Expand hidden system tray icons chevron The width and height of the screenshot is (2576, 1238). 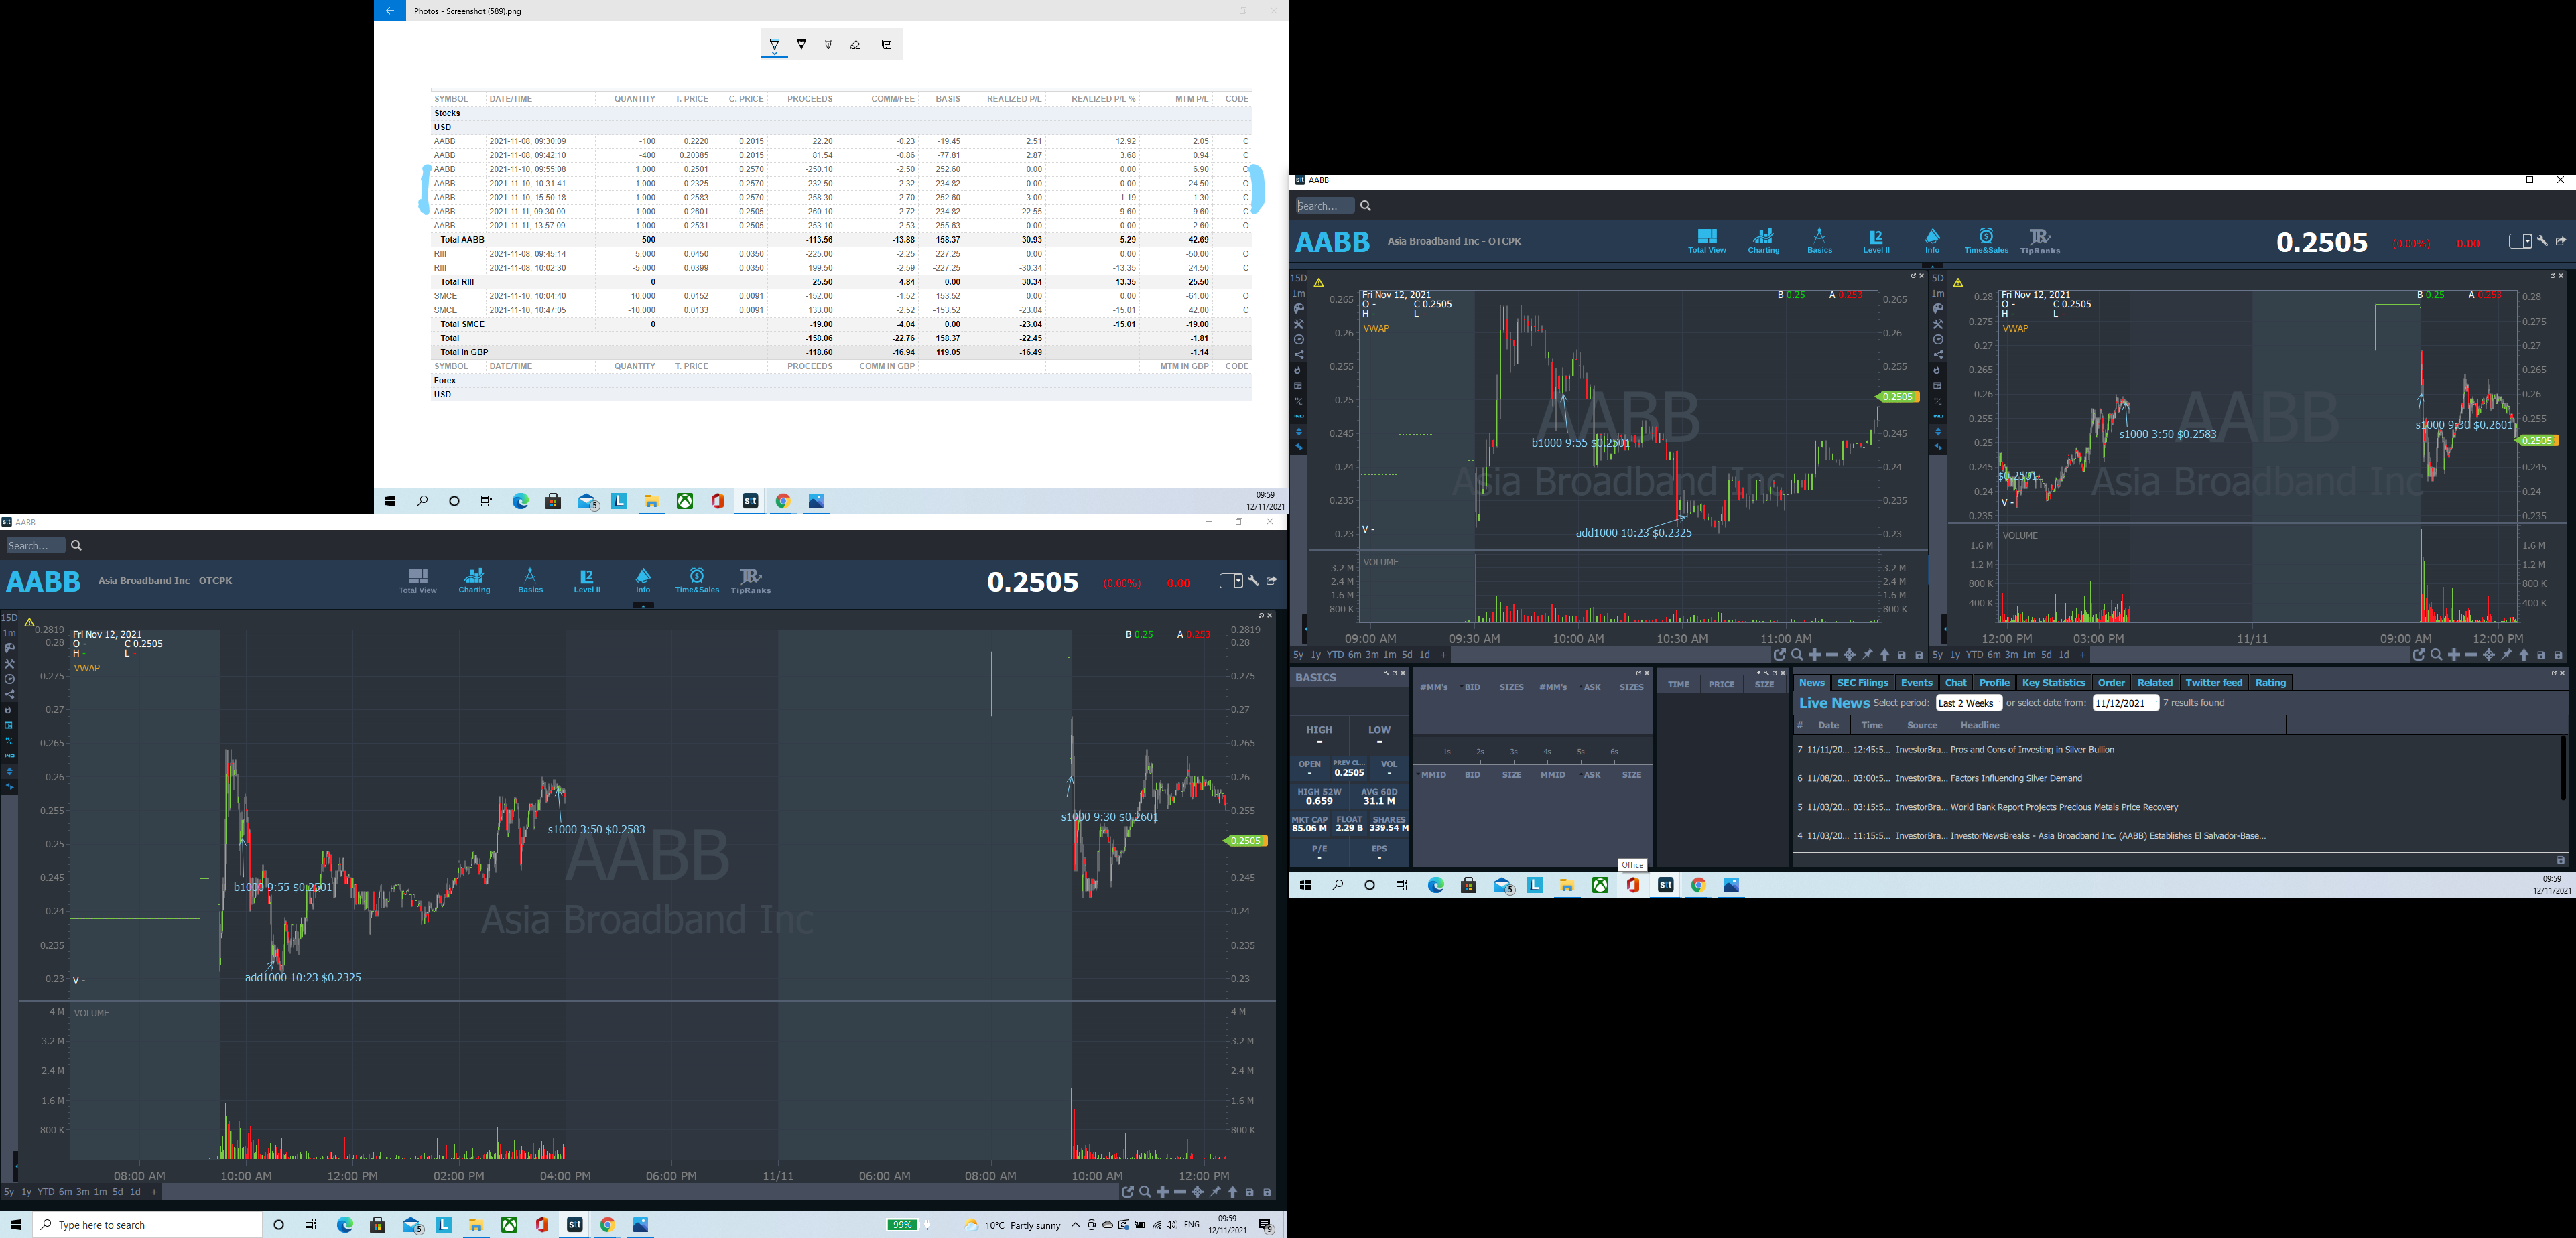[1075, 1225]
